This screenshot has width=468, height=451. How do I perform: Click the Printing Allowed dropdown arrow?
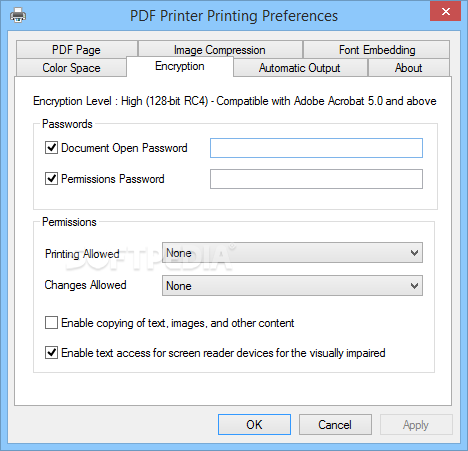point(414,253)
